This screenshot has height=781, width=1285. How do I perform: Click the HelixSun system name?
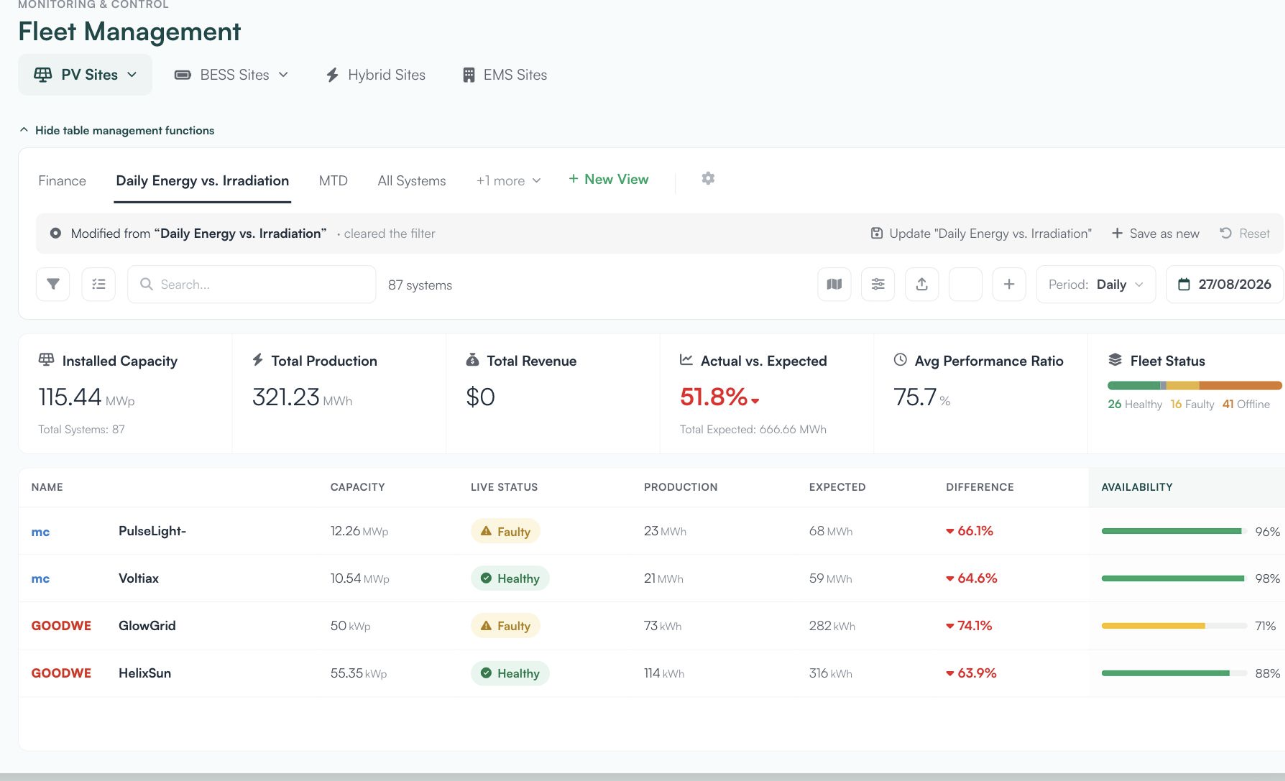(x=145, y=673)
